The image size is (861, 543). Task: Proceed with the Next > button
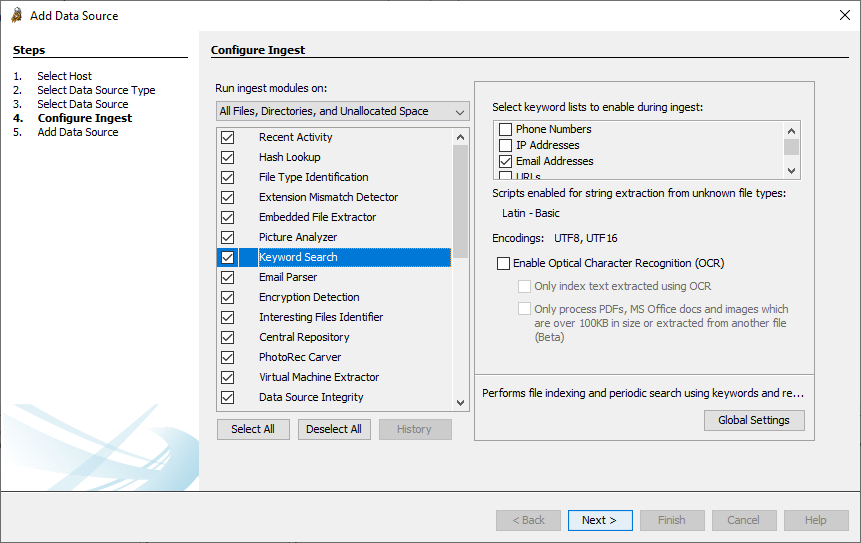coord(600,520)
